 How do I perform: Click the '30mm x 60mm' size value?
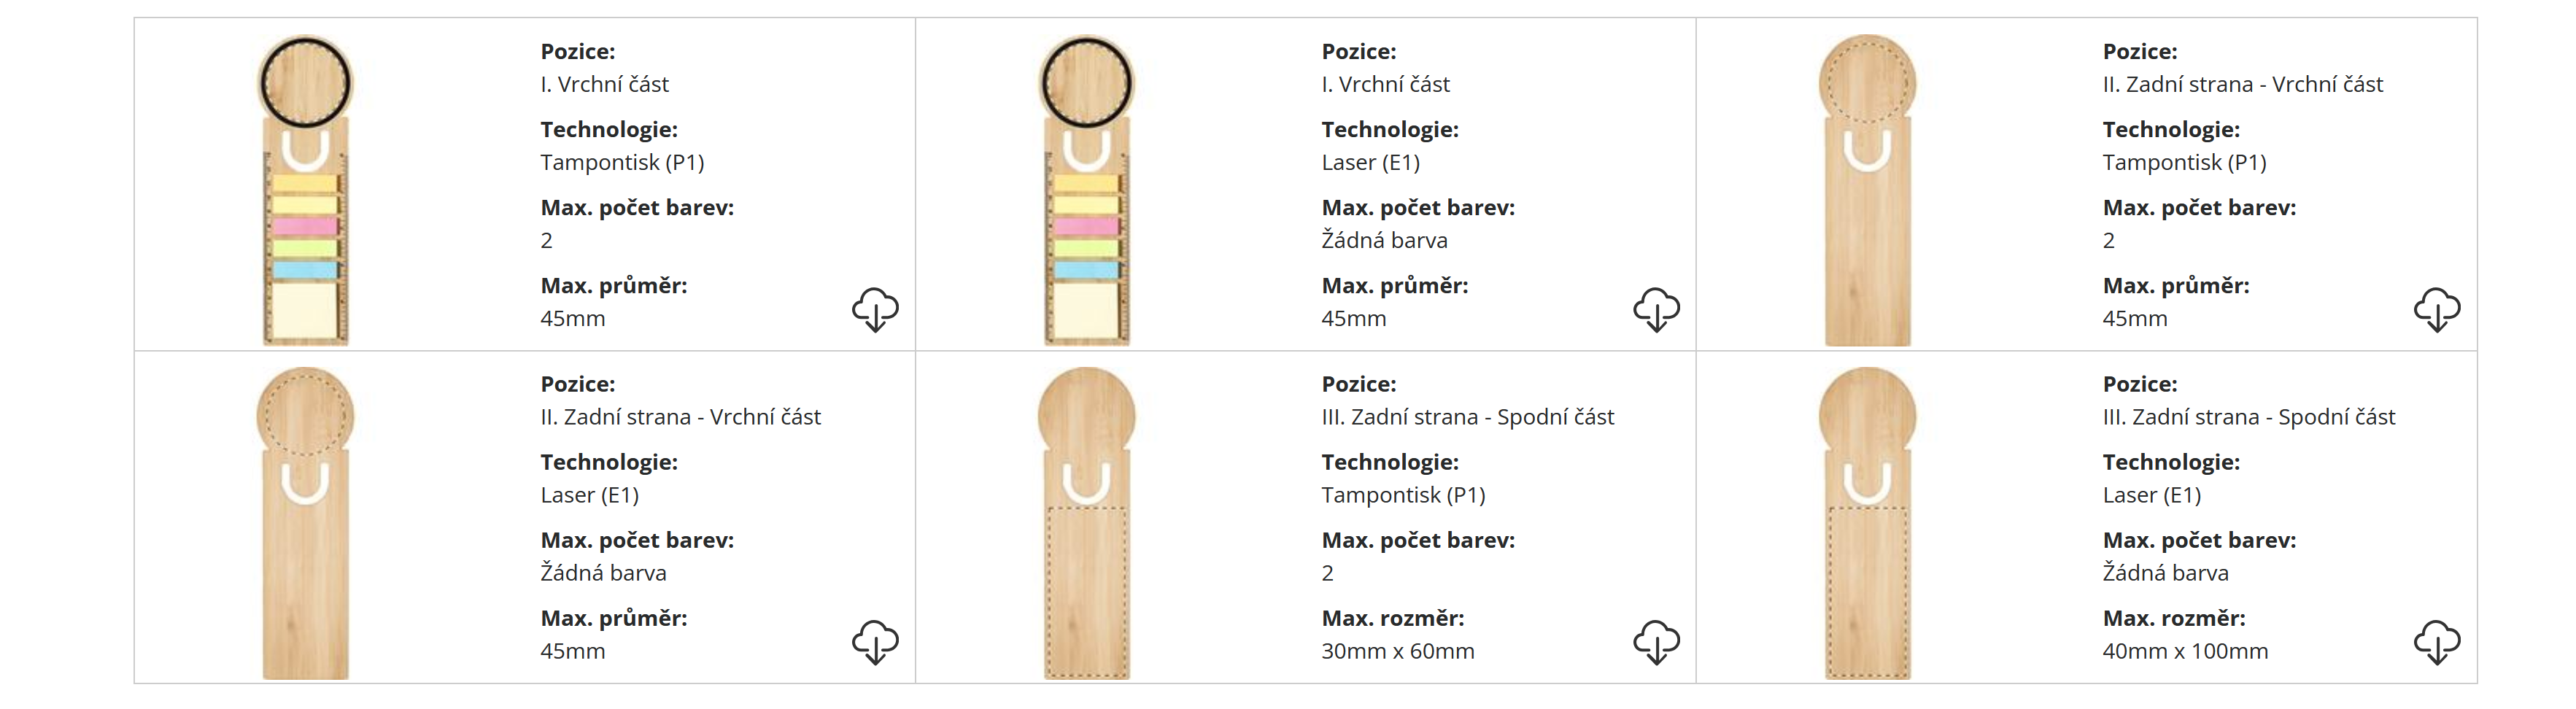[1397, 651]
